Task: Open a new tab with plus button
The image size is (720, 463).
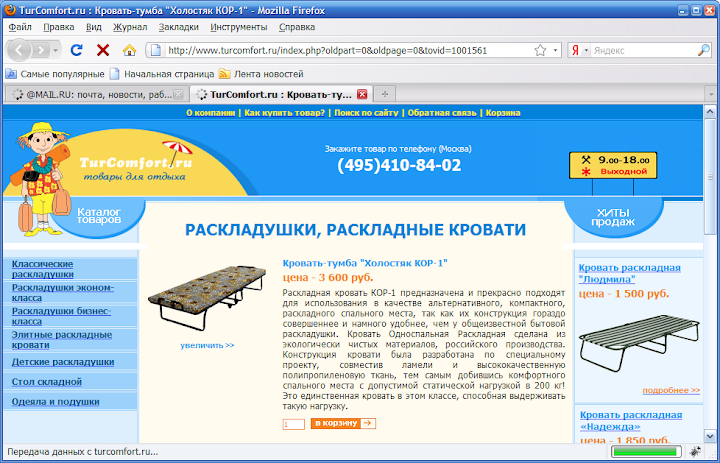Action: (x=385, y=95)
